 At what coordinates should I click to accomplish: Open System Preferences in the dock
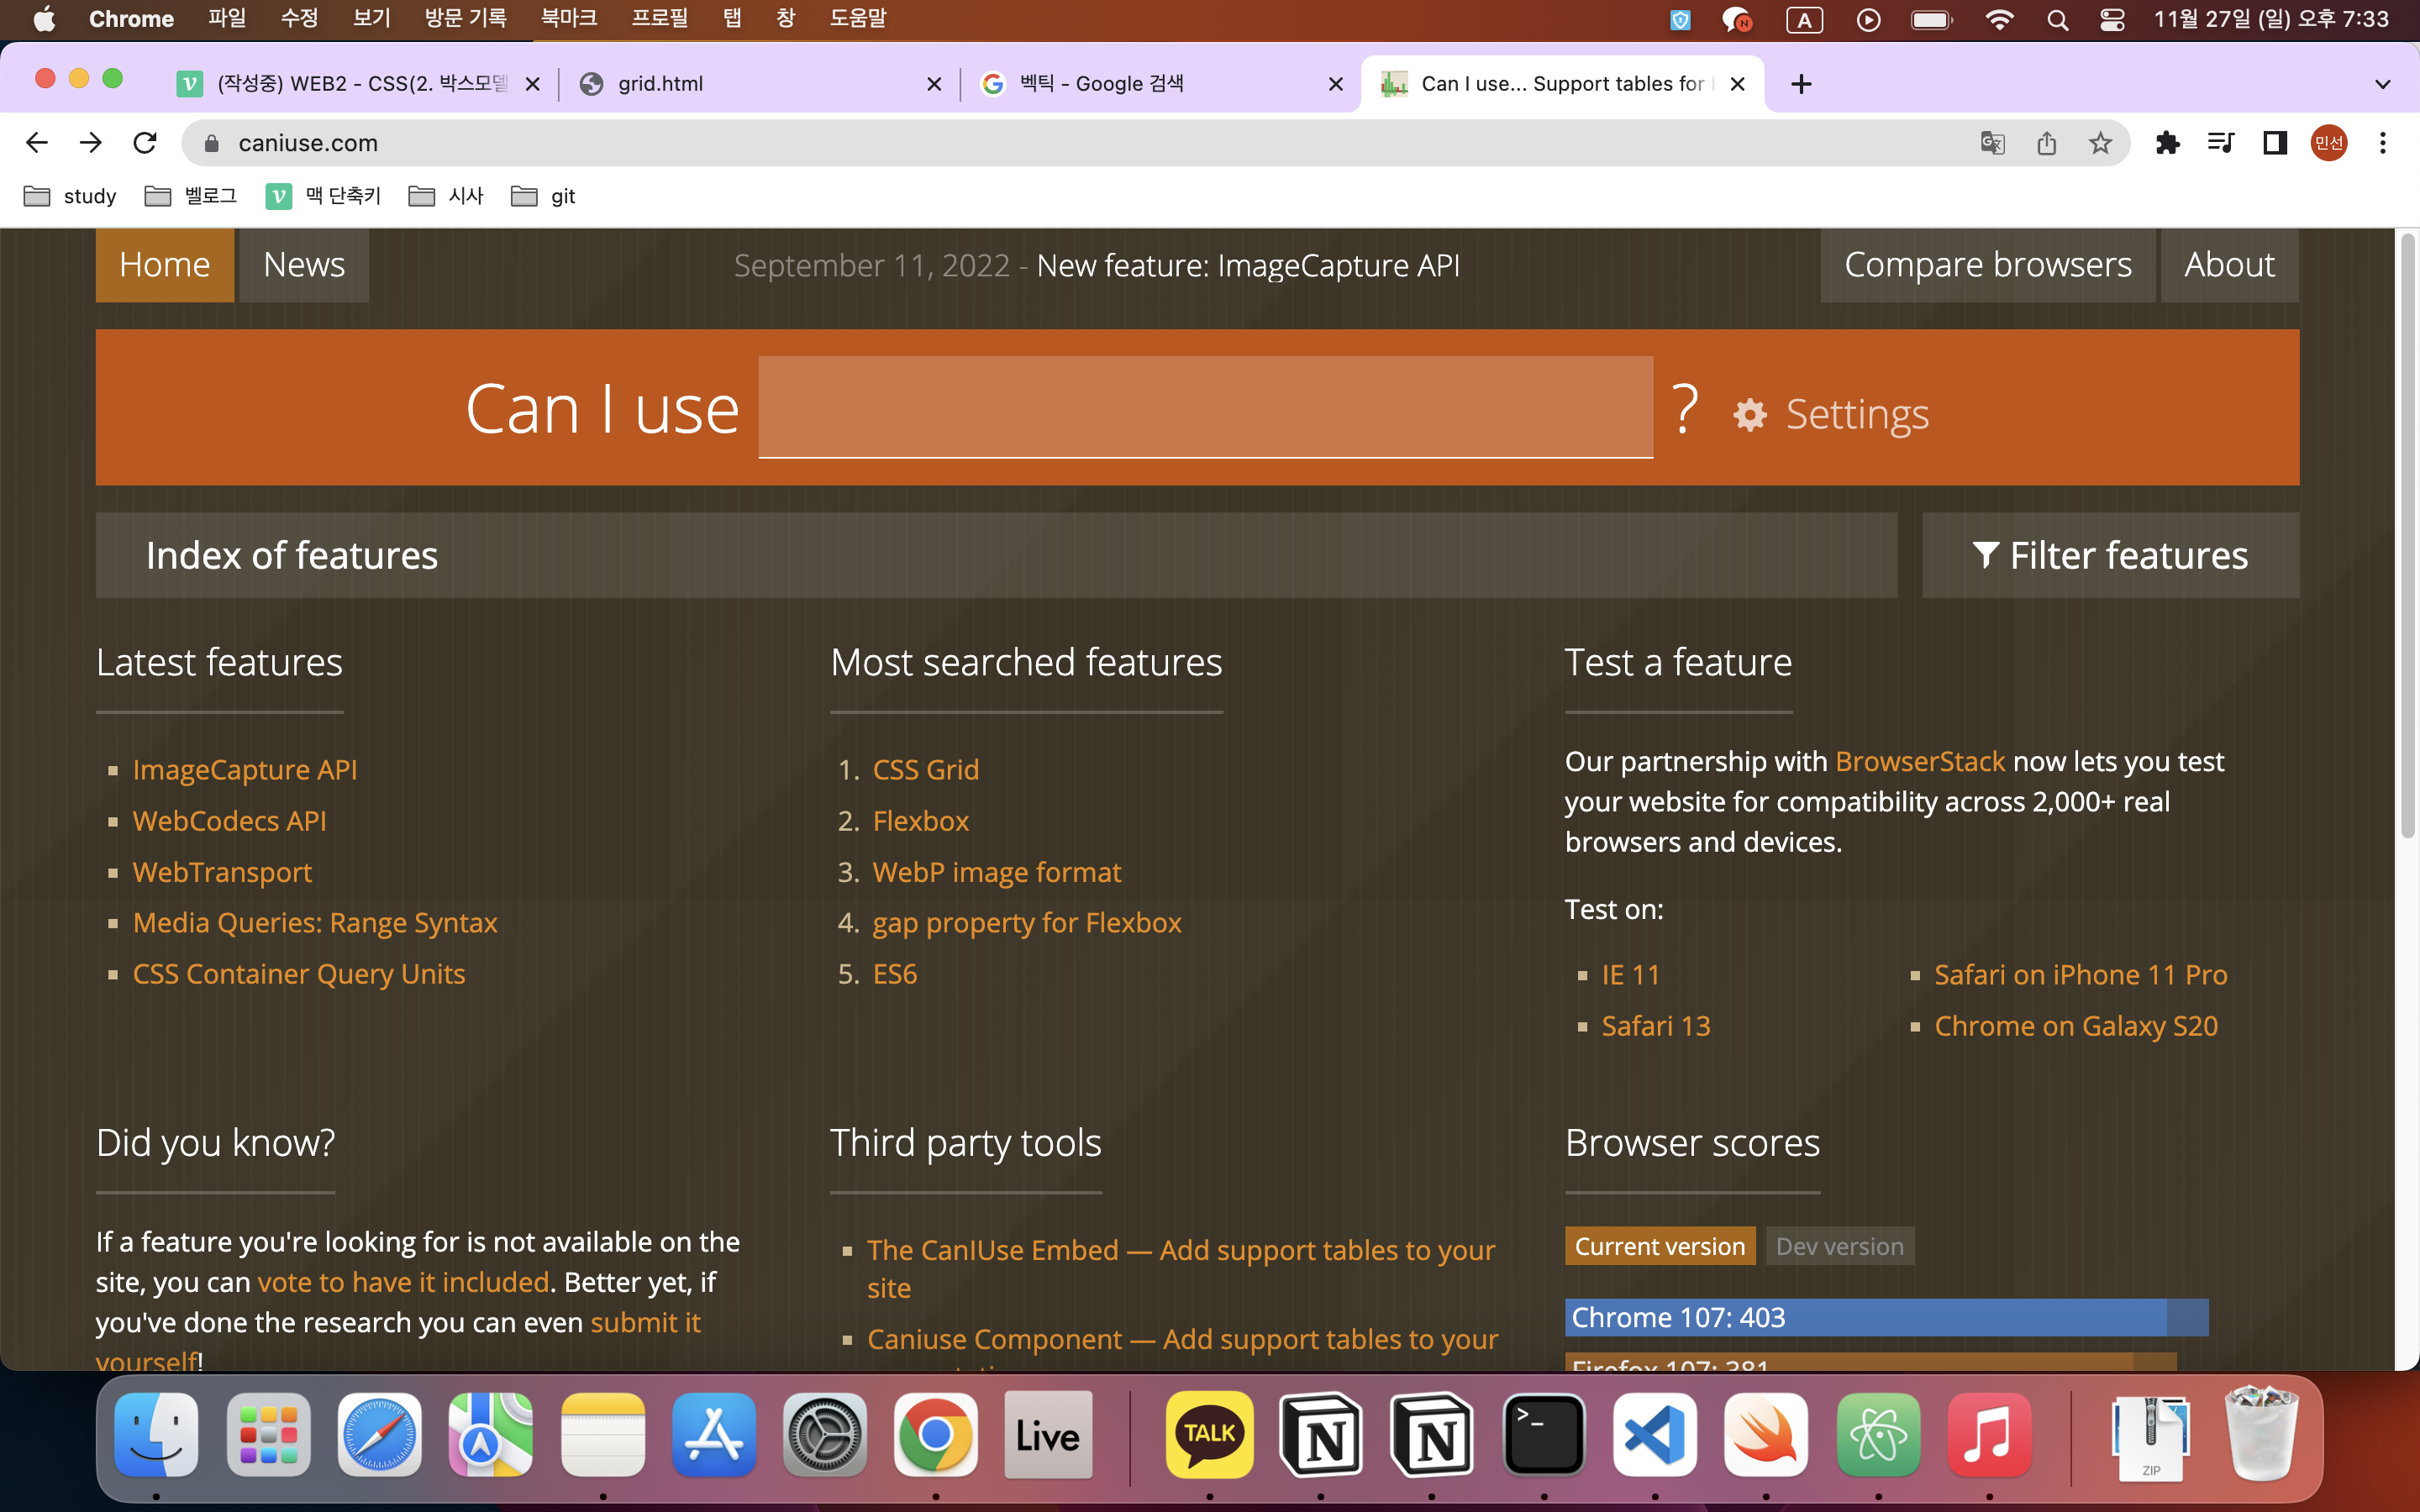point(824,1435)
